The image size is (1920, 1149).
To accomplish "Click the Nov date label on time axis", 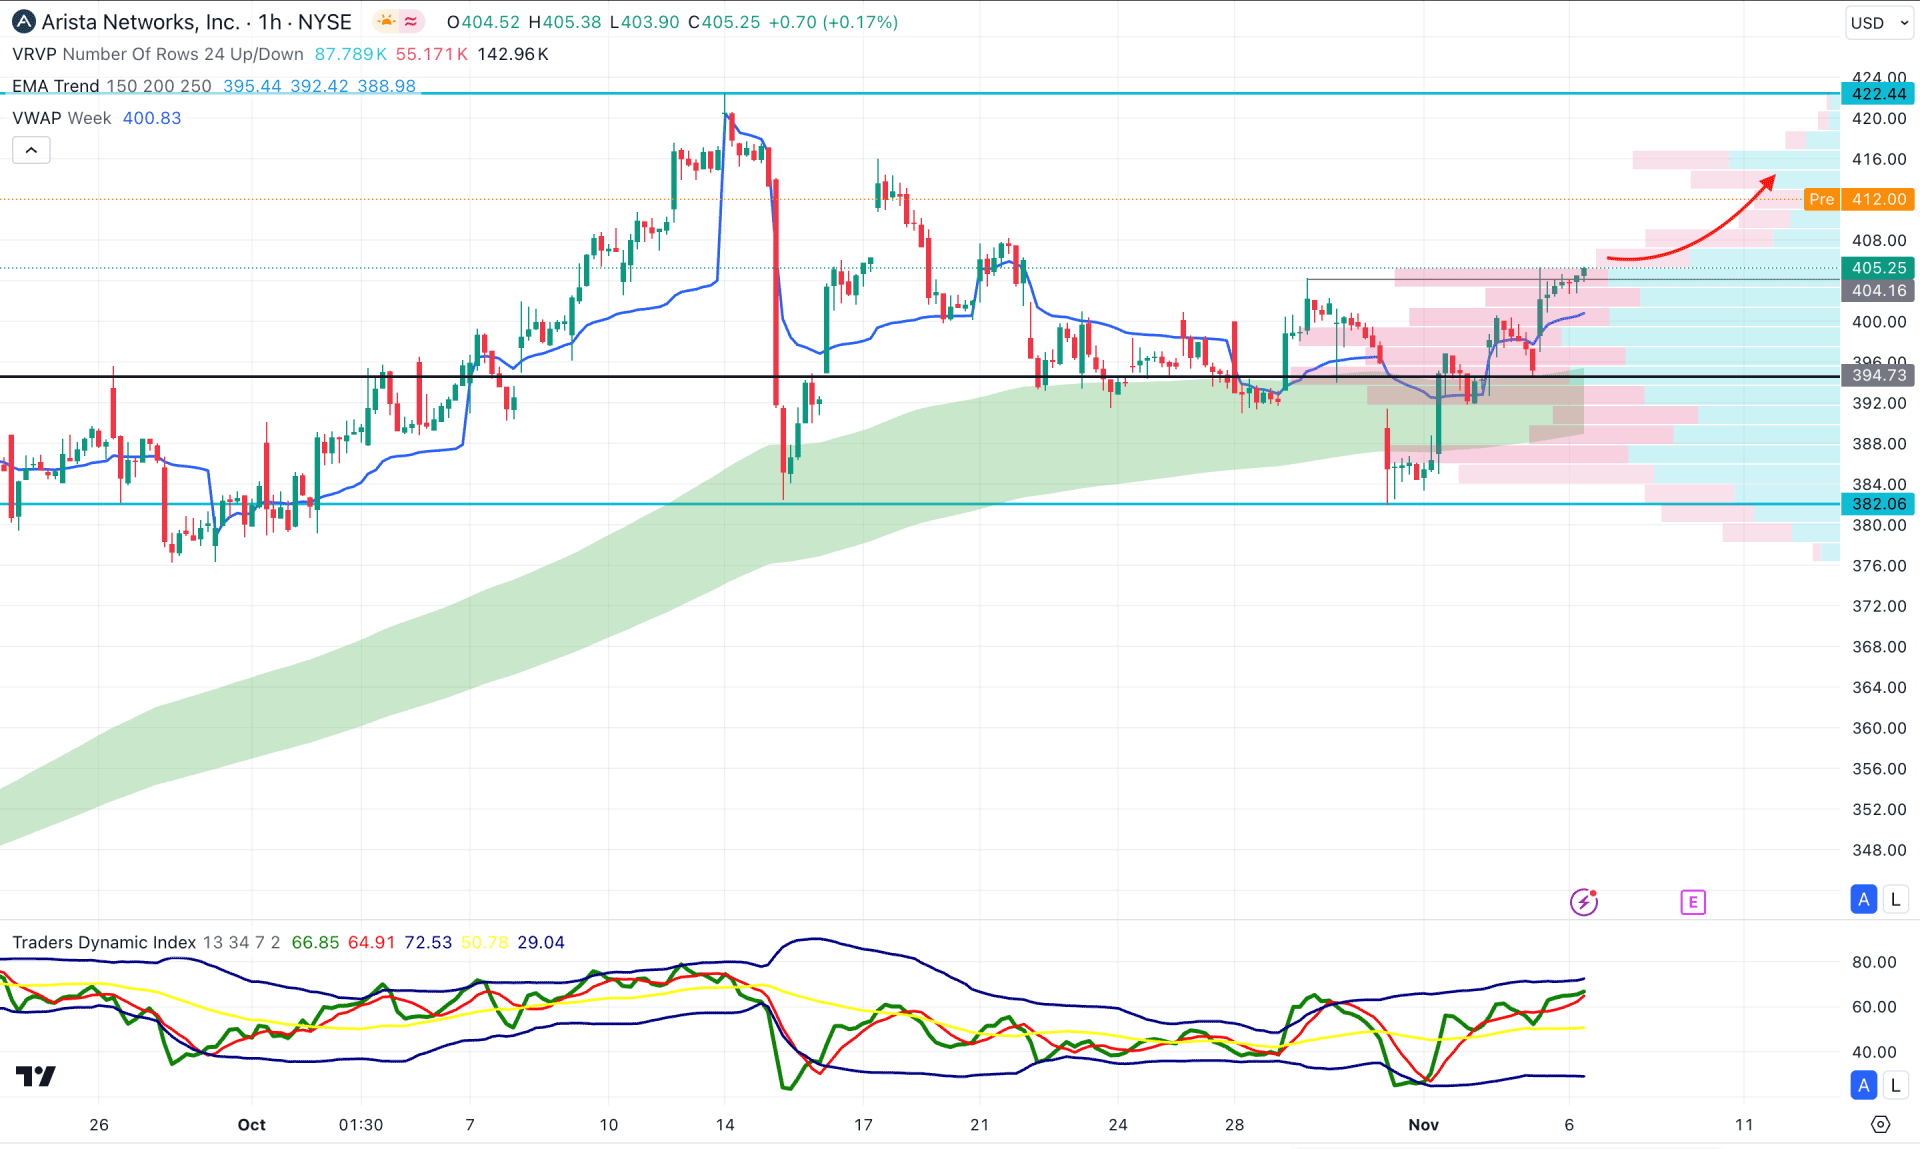I will (1423, 1125).
